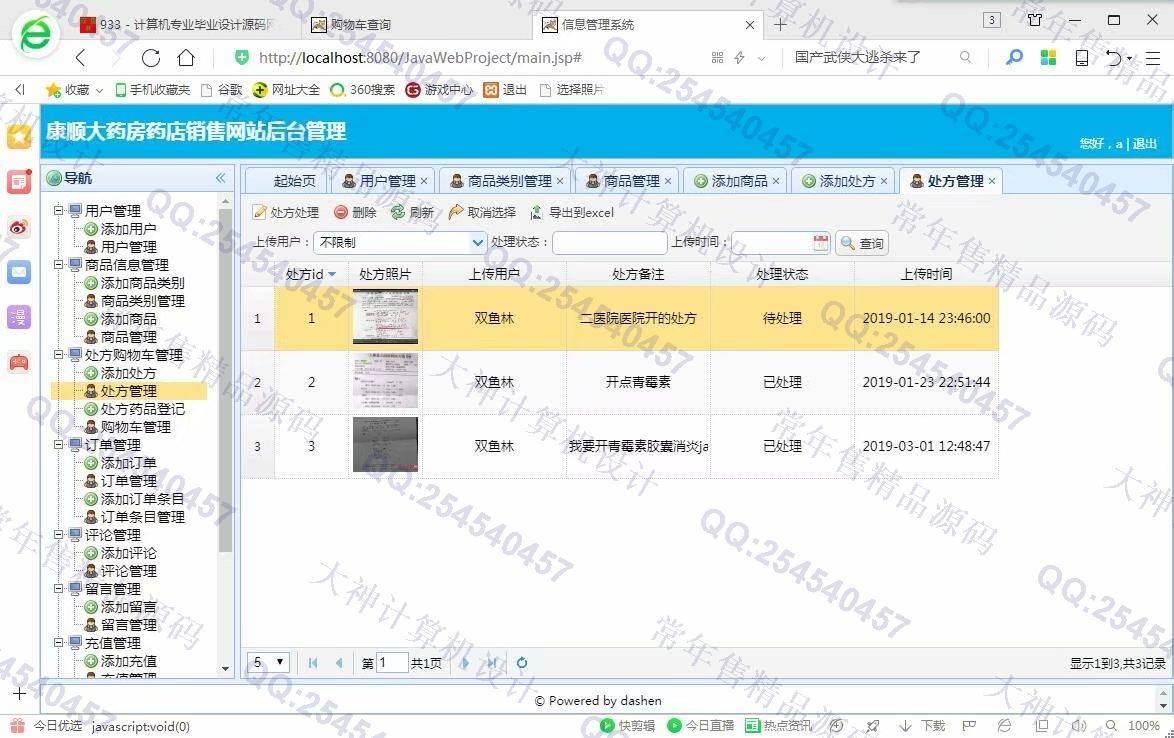Go to browser home page icon

pyautogui.click(x=186, y=57)
